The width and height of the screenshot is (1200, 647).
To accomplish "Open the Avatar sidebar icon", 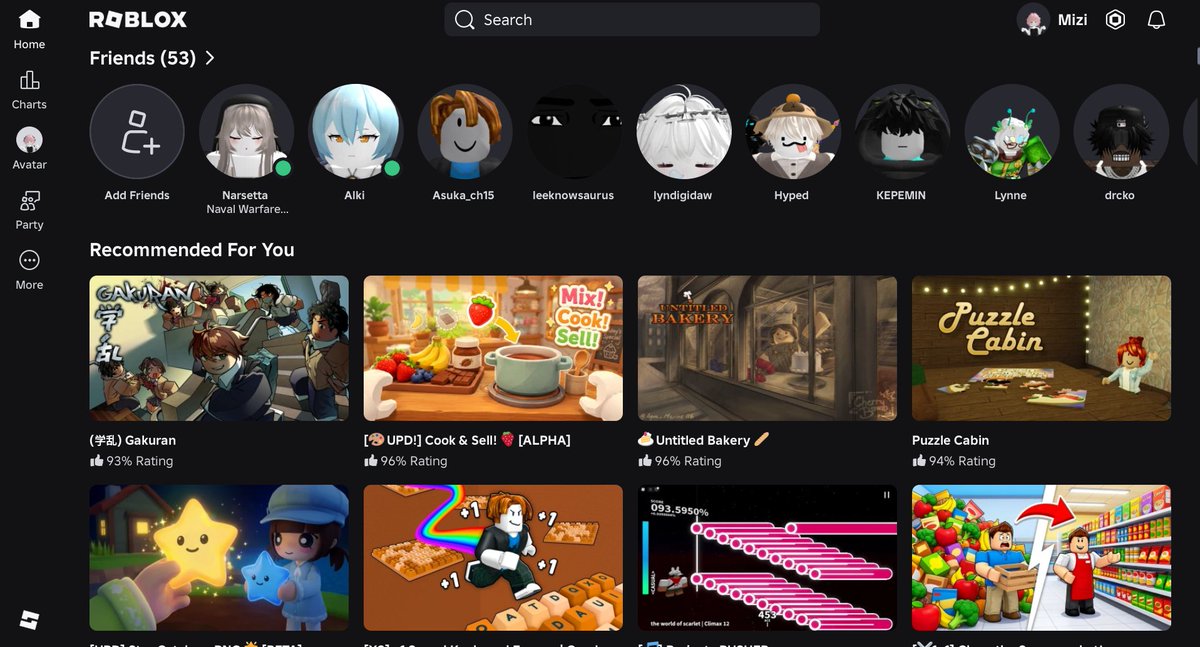I will (x=29, y=140).
